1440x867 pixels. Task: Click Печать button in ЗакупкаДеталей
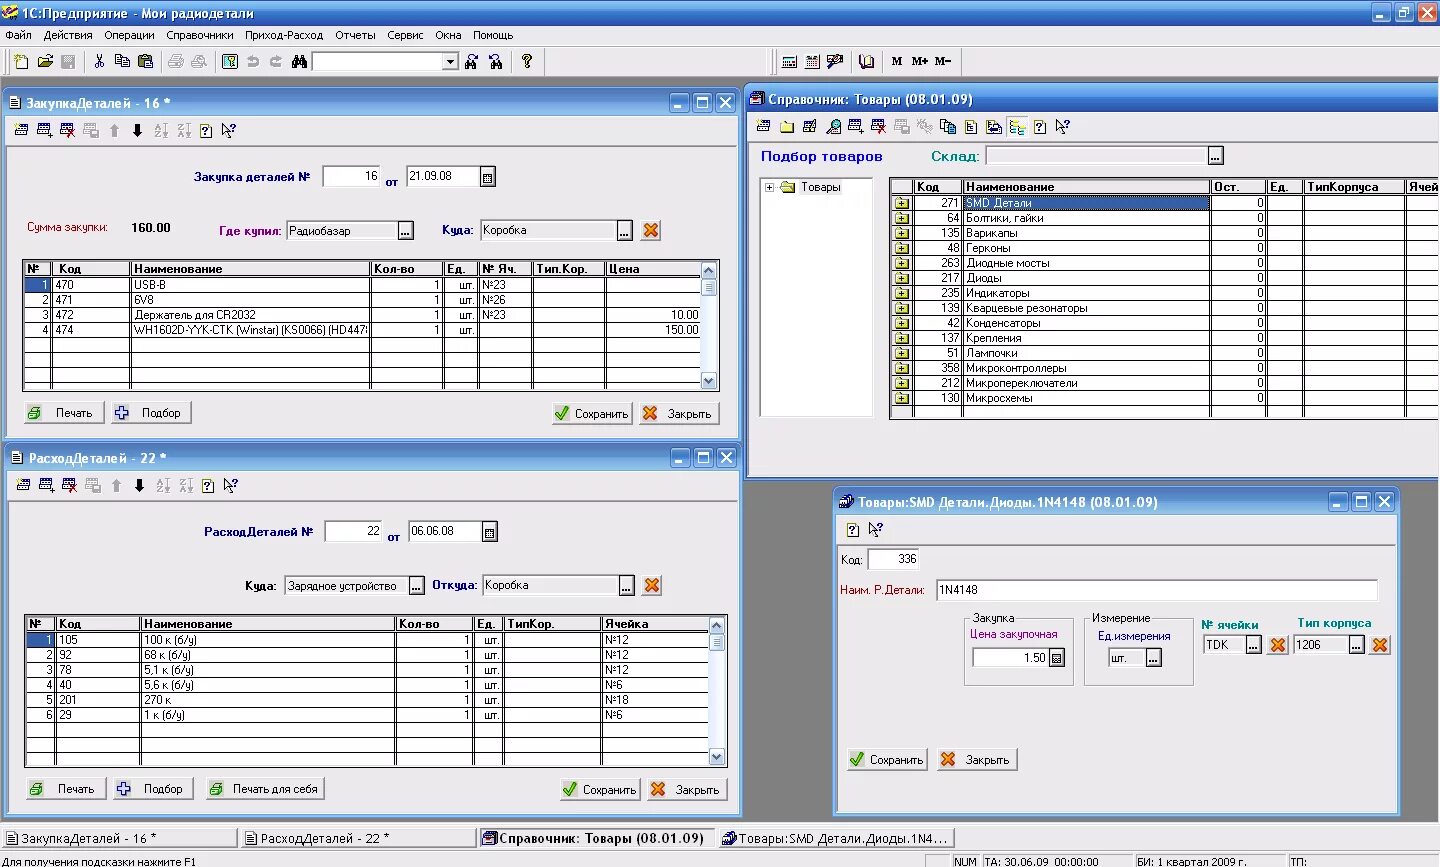(x=63, y=413)
